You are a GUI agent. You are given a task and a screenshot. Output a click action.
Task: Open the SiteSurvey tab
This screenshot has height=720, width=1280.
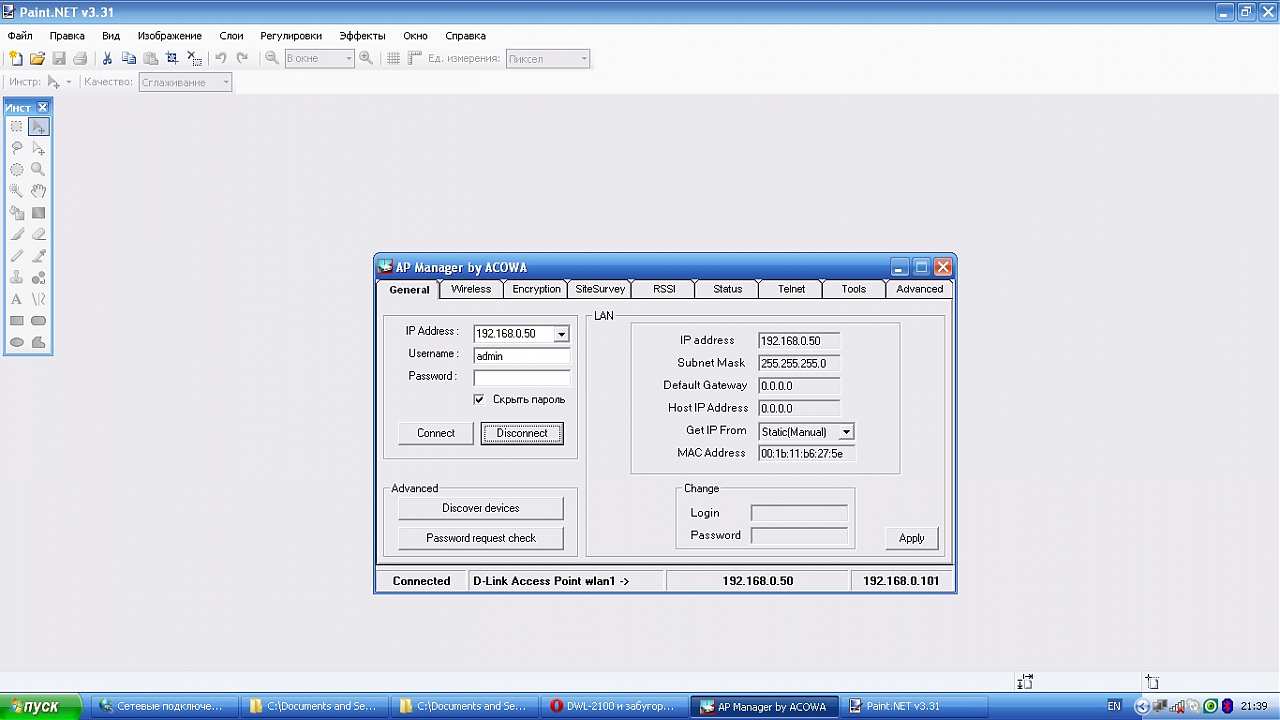tap(600, 289)
